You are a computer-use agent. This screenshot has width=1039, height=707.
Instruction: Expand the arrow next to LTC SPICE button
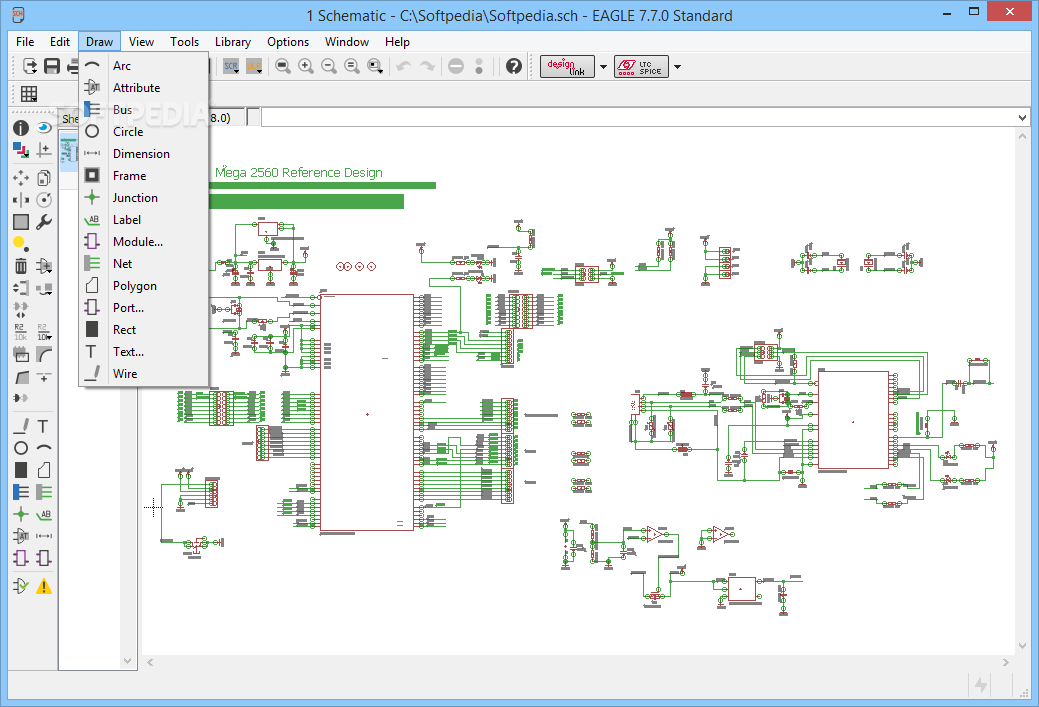[677, 66]
